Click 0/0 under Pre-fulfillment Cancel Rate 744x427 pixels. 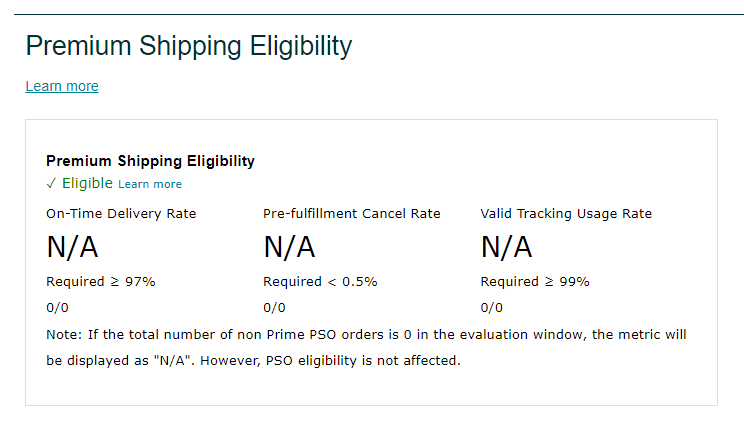pos(275,307)
